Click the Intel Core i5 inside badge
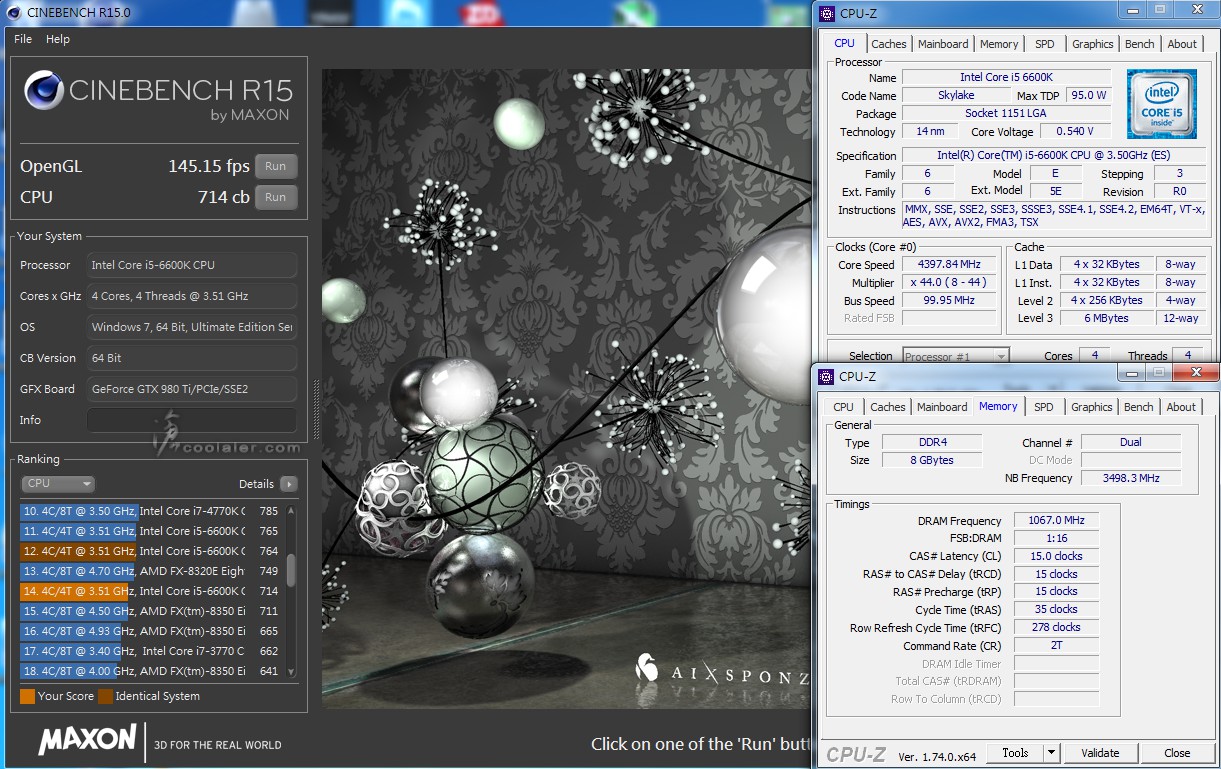This screenshot has width=1221, height=769. [1161, 104]
